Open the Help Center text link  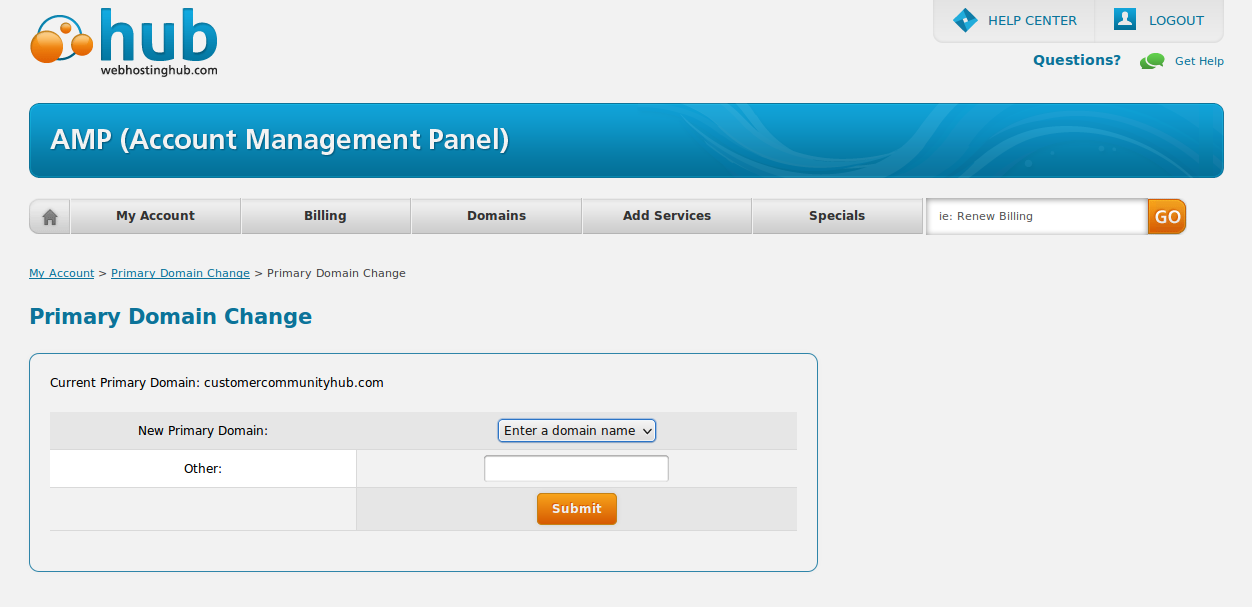1032,20
